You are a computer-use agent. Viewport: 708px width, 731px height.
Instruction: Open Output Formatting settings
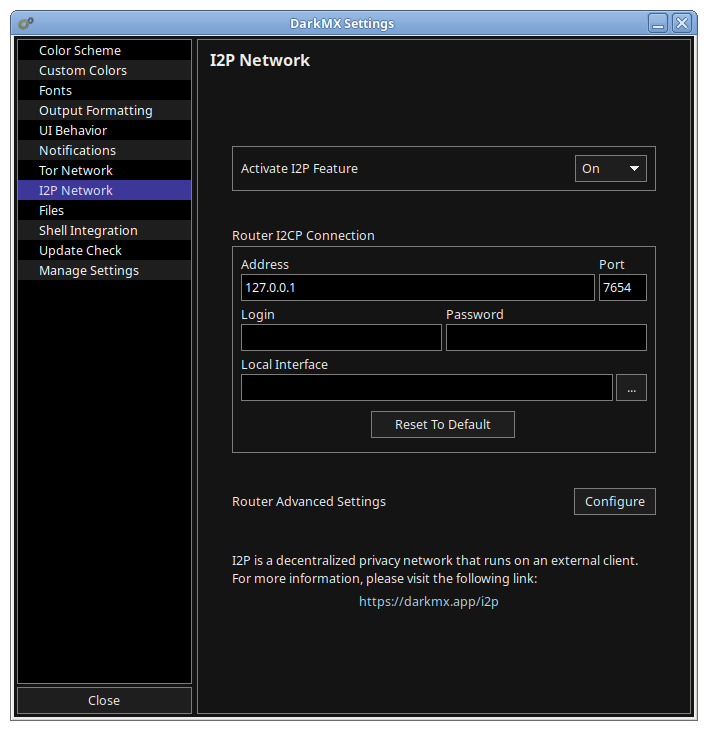(104, 110)
